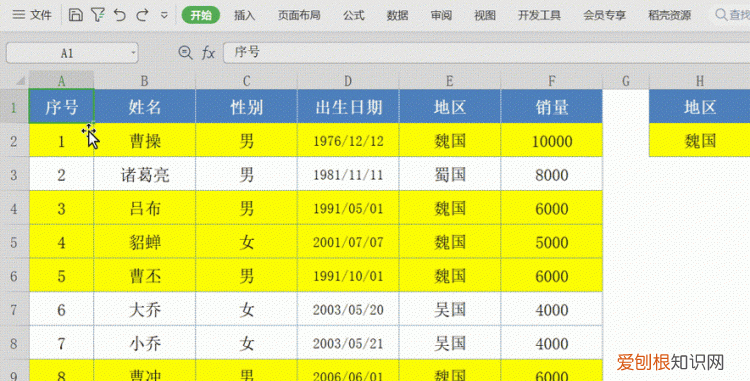The height and width of the screenshot is (381, 750).
Task: Select column E header
Action: coord(450,81)
